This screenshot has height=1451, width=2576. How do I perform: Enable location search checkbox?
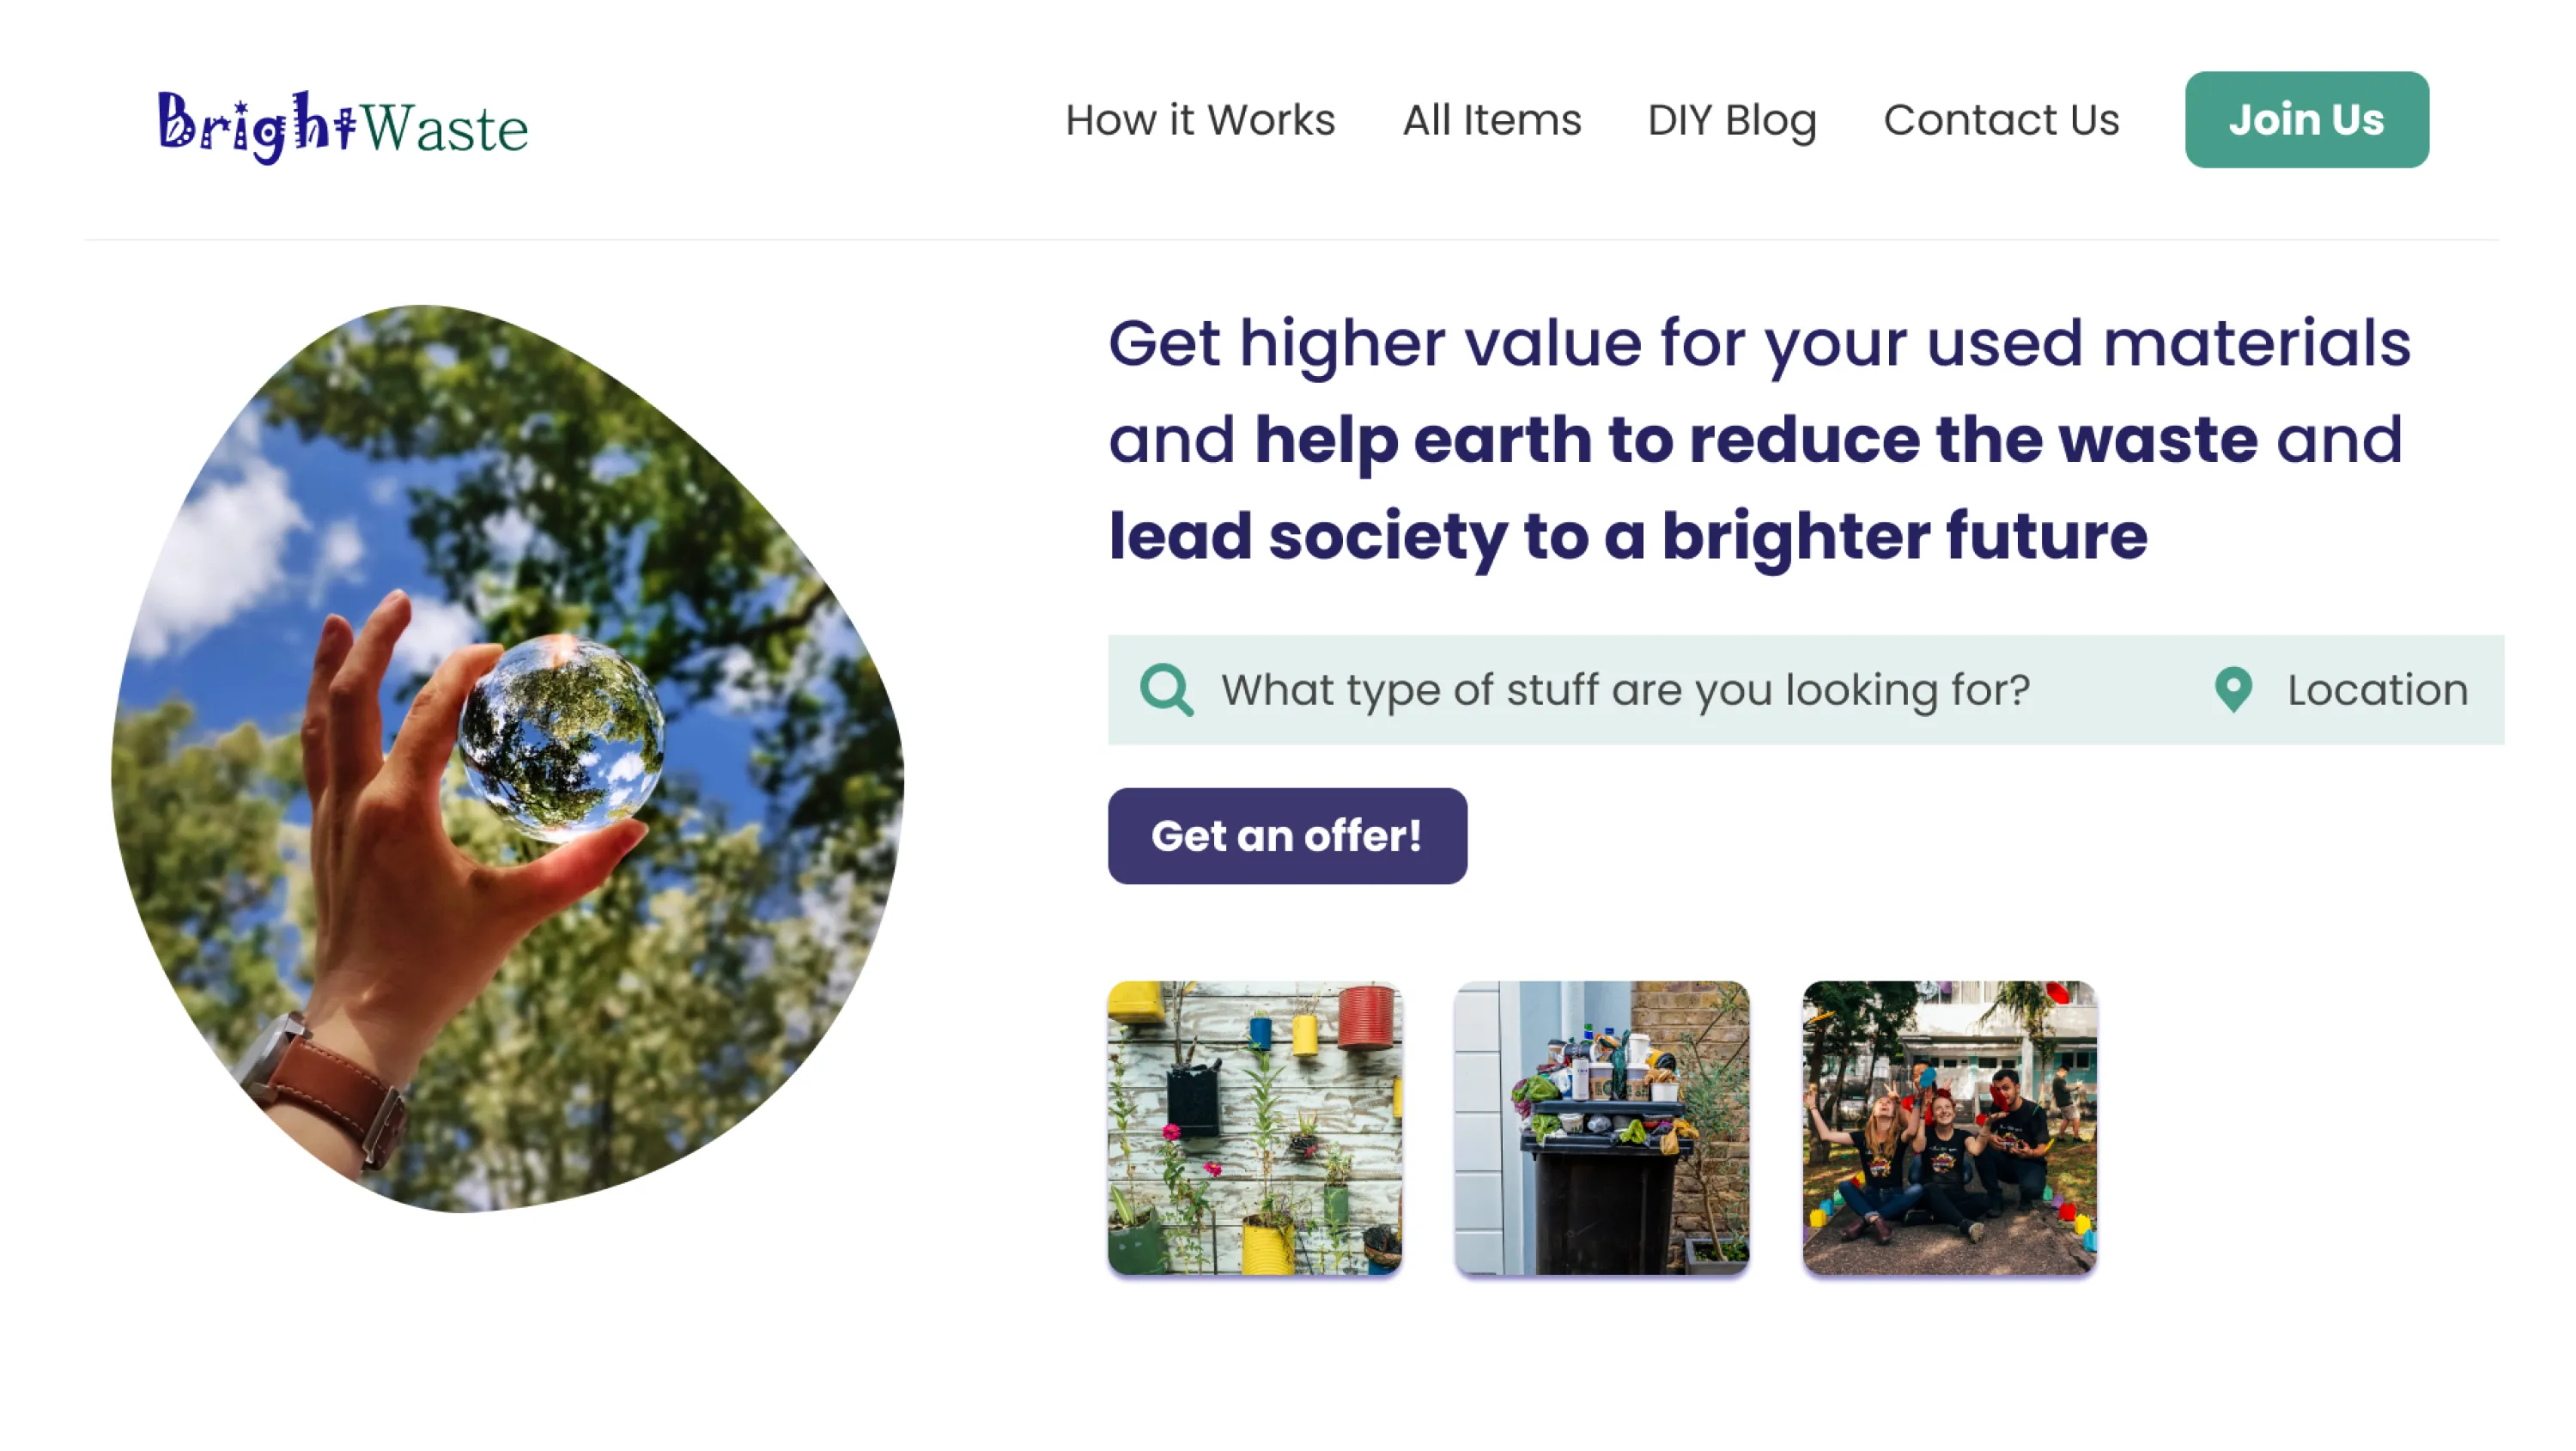coord(2233,690)
